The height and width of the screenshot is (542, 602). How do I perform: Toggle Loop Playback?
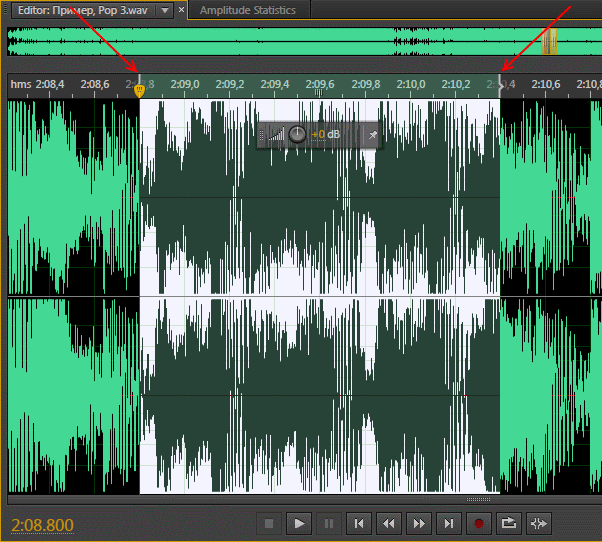point(509,523)
